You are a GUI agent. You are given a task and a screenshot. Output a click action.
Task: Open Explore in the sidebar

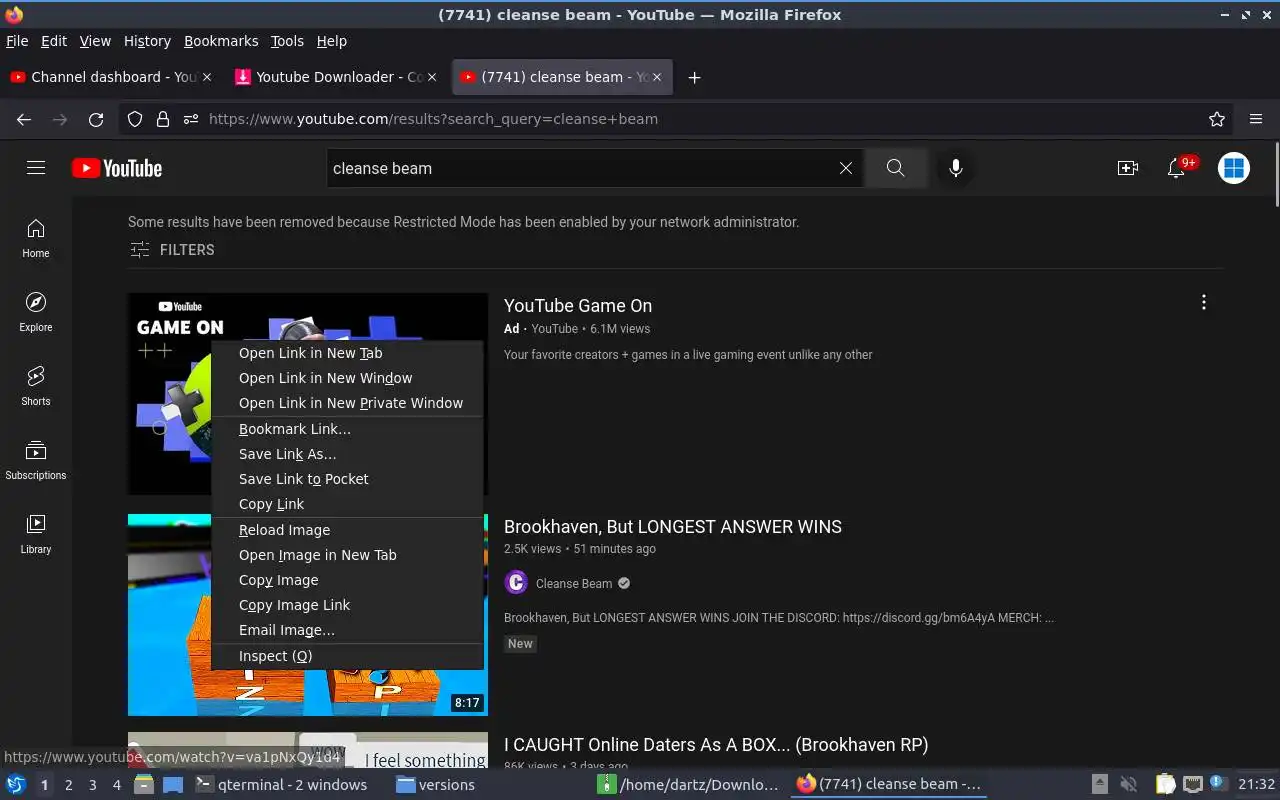pos(36,313)
